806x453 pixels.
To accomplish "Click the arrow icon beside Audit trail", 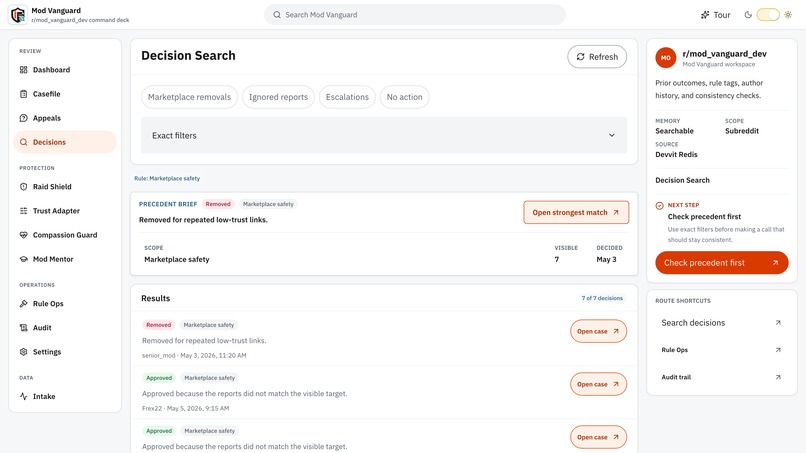I will click(778, 377).
